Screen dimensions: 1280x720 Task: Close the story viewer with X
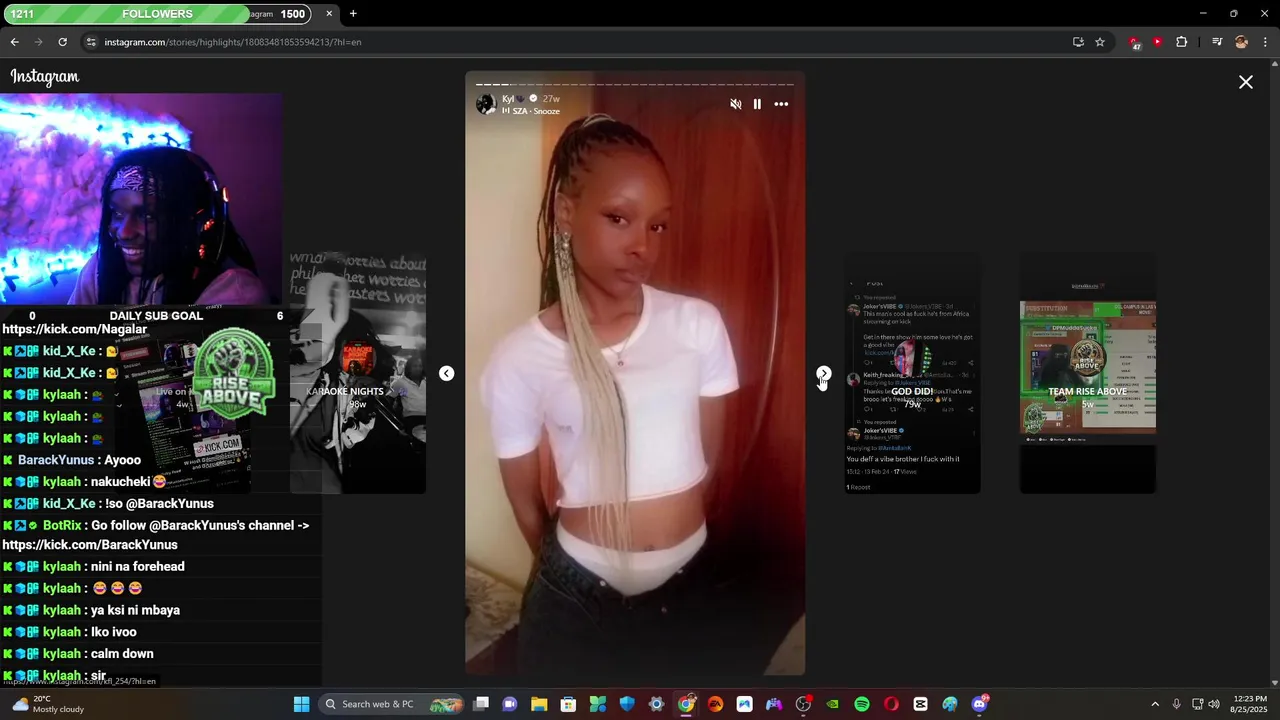[1246, 82]
